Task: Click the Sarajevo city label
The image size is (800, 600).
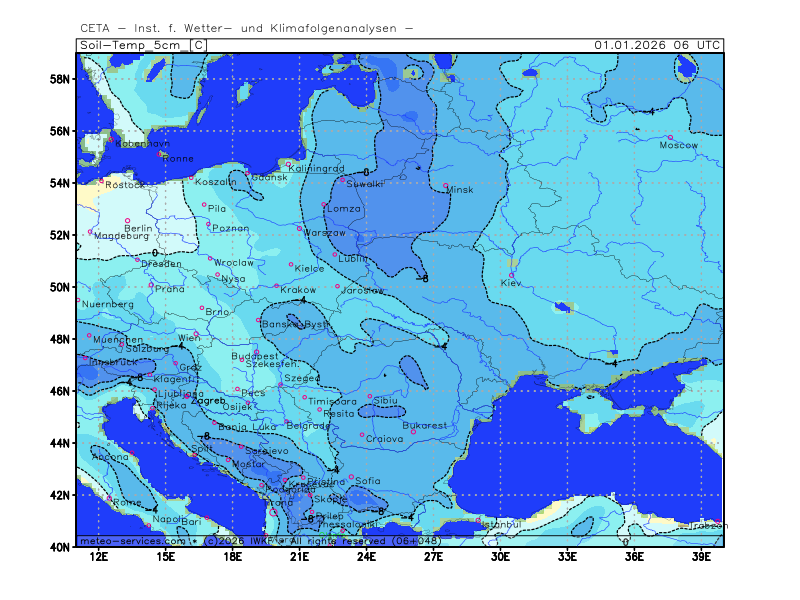Action: point(266,452)
